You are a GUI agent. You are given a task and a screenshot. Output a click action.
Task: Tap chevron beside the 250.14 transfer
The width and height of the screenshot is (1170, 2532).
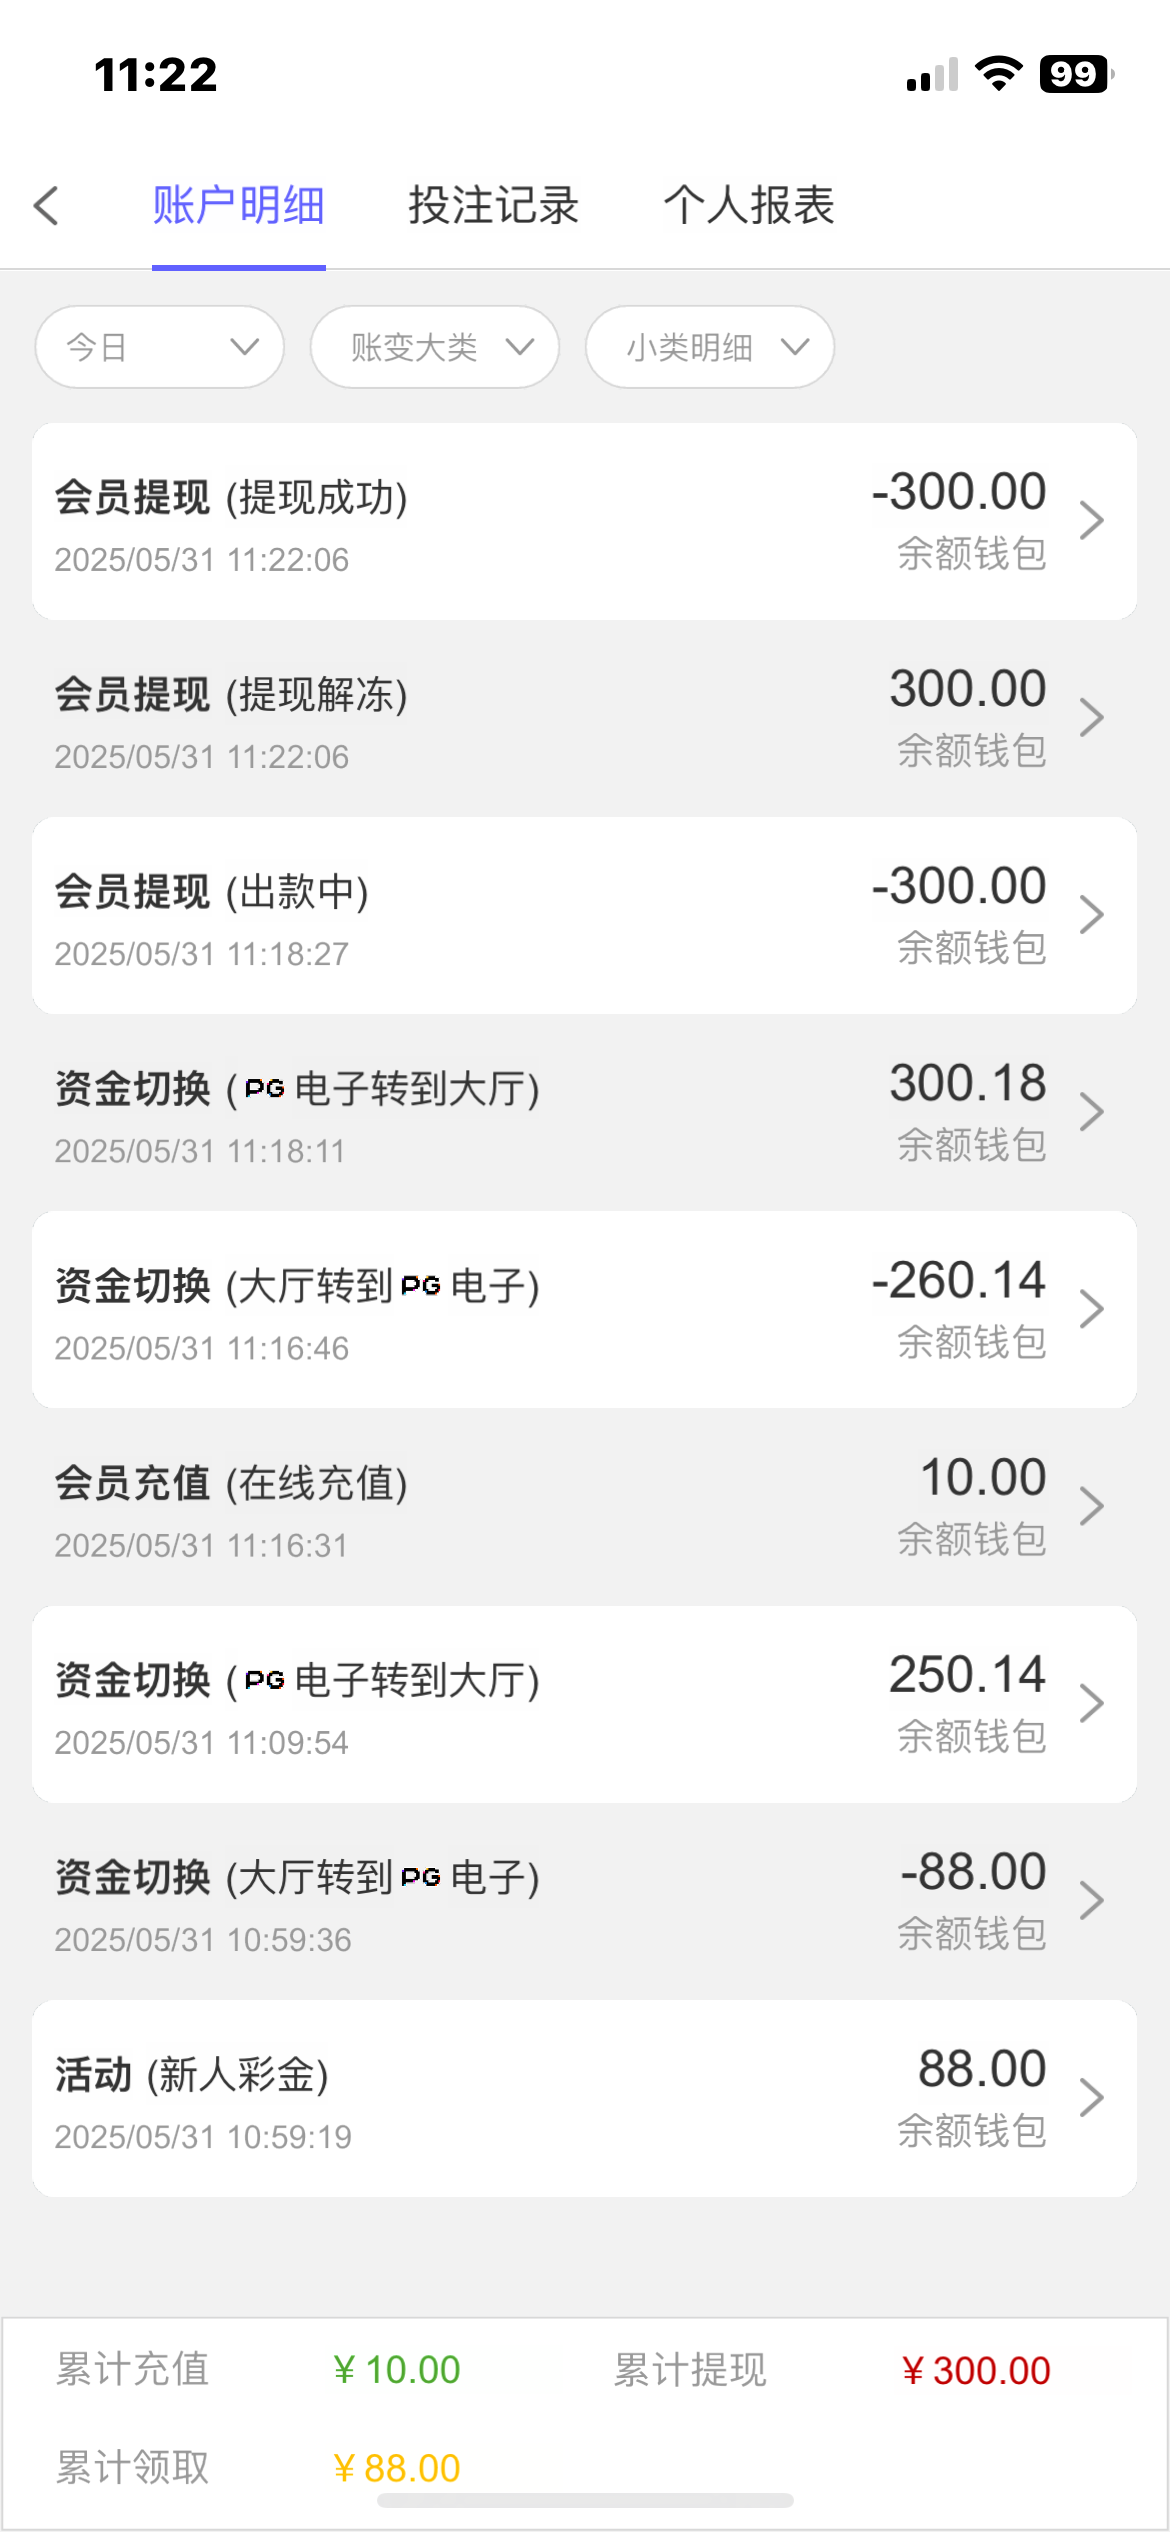click(1091, 1703)
